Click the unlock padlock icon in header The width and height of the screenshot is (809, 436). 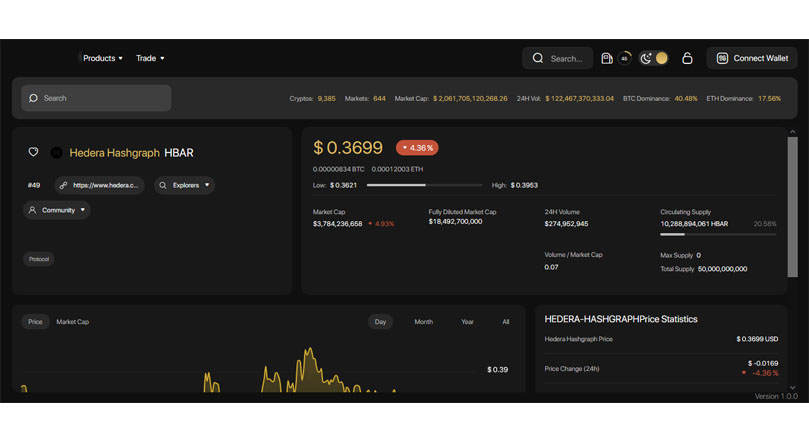click(x=687, y=58)
